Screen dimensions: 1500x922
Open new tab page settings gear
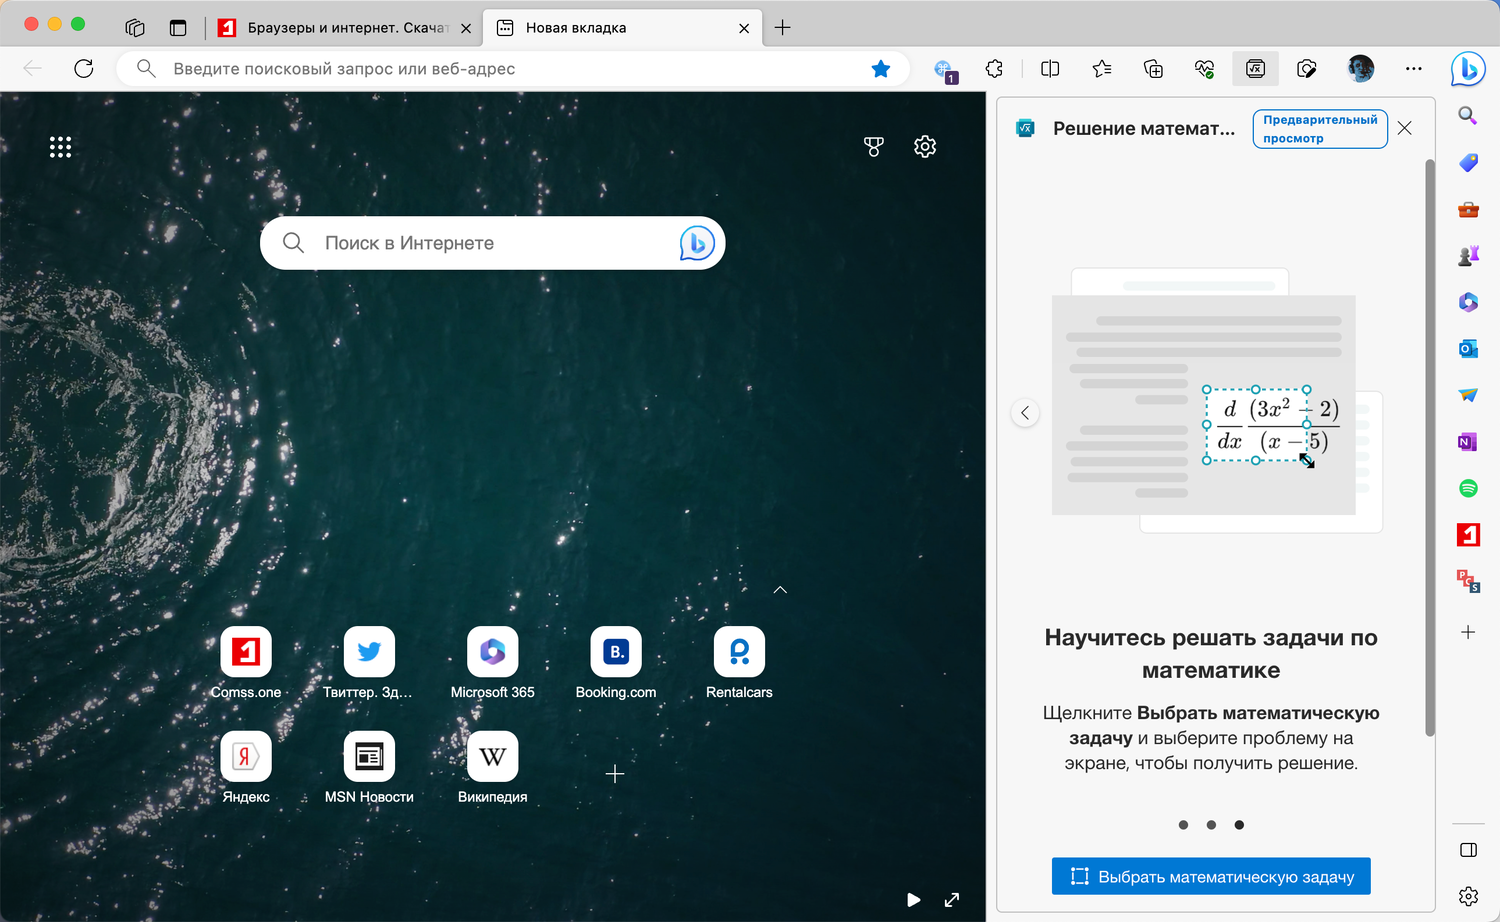[925, 146]
